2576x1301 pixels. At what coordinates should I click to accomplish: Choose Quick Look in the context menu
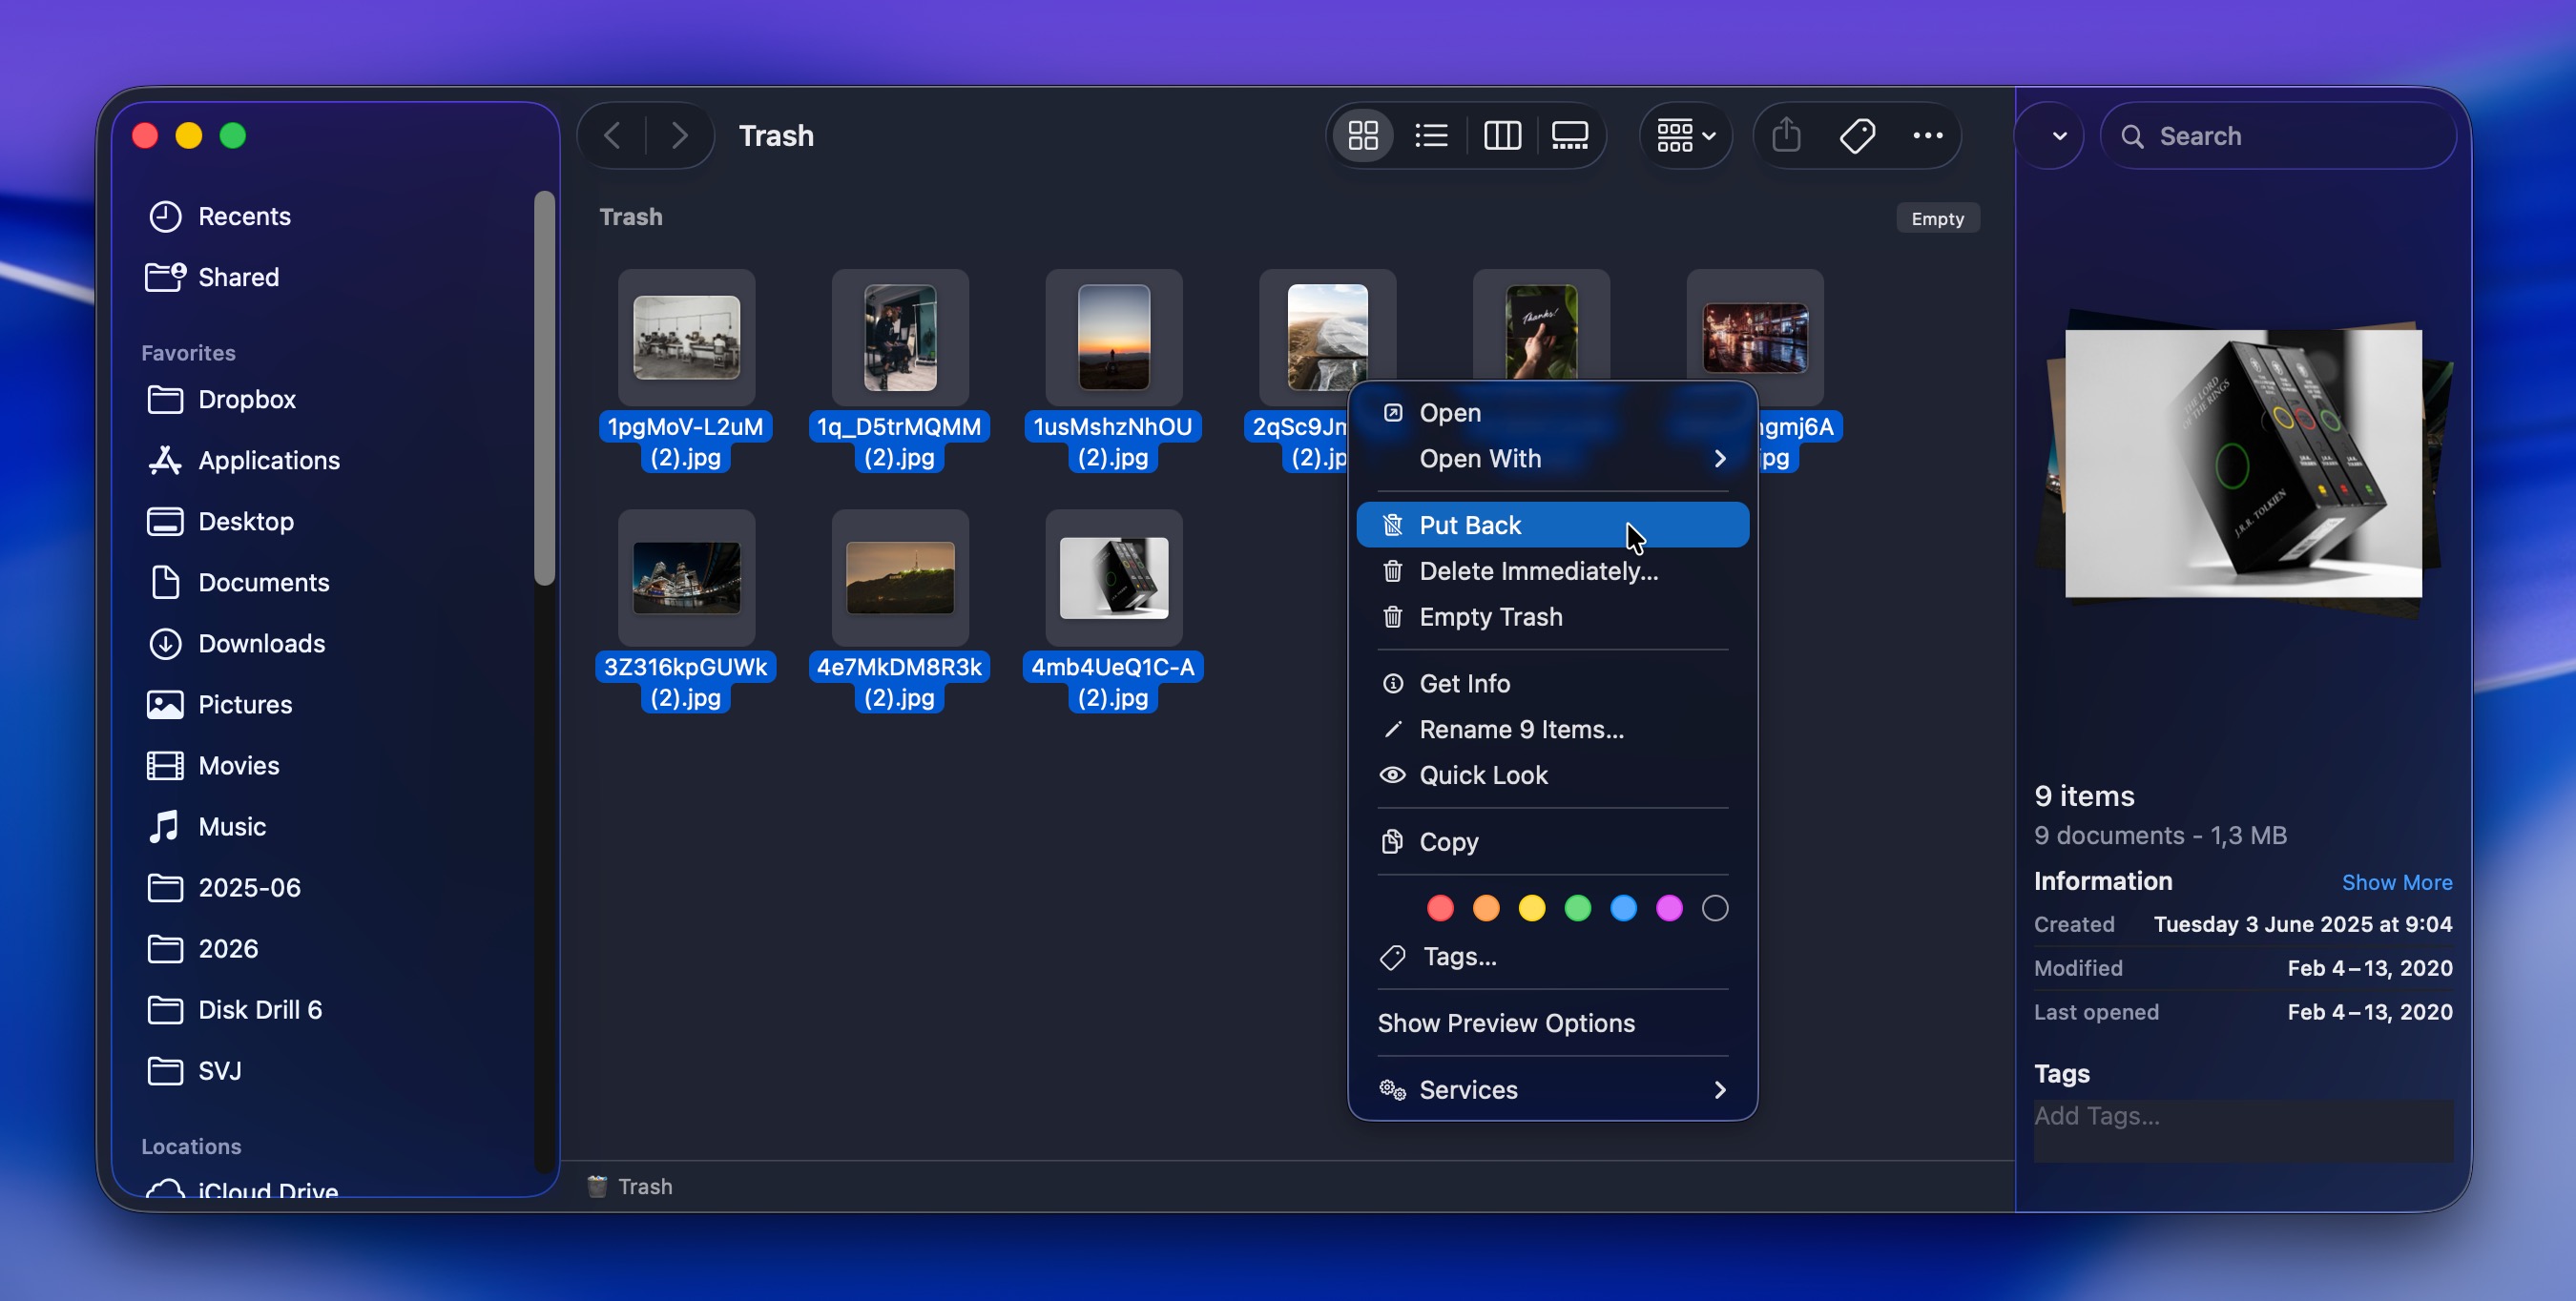click(1484, 775)
